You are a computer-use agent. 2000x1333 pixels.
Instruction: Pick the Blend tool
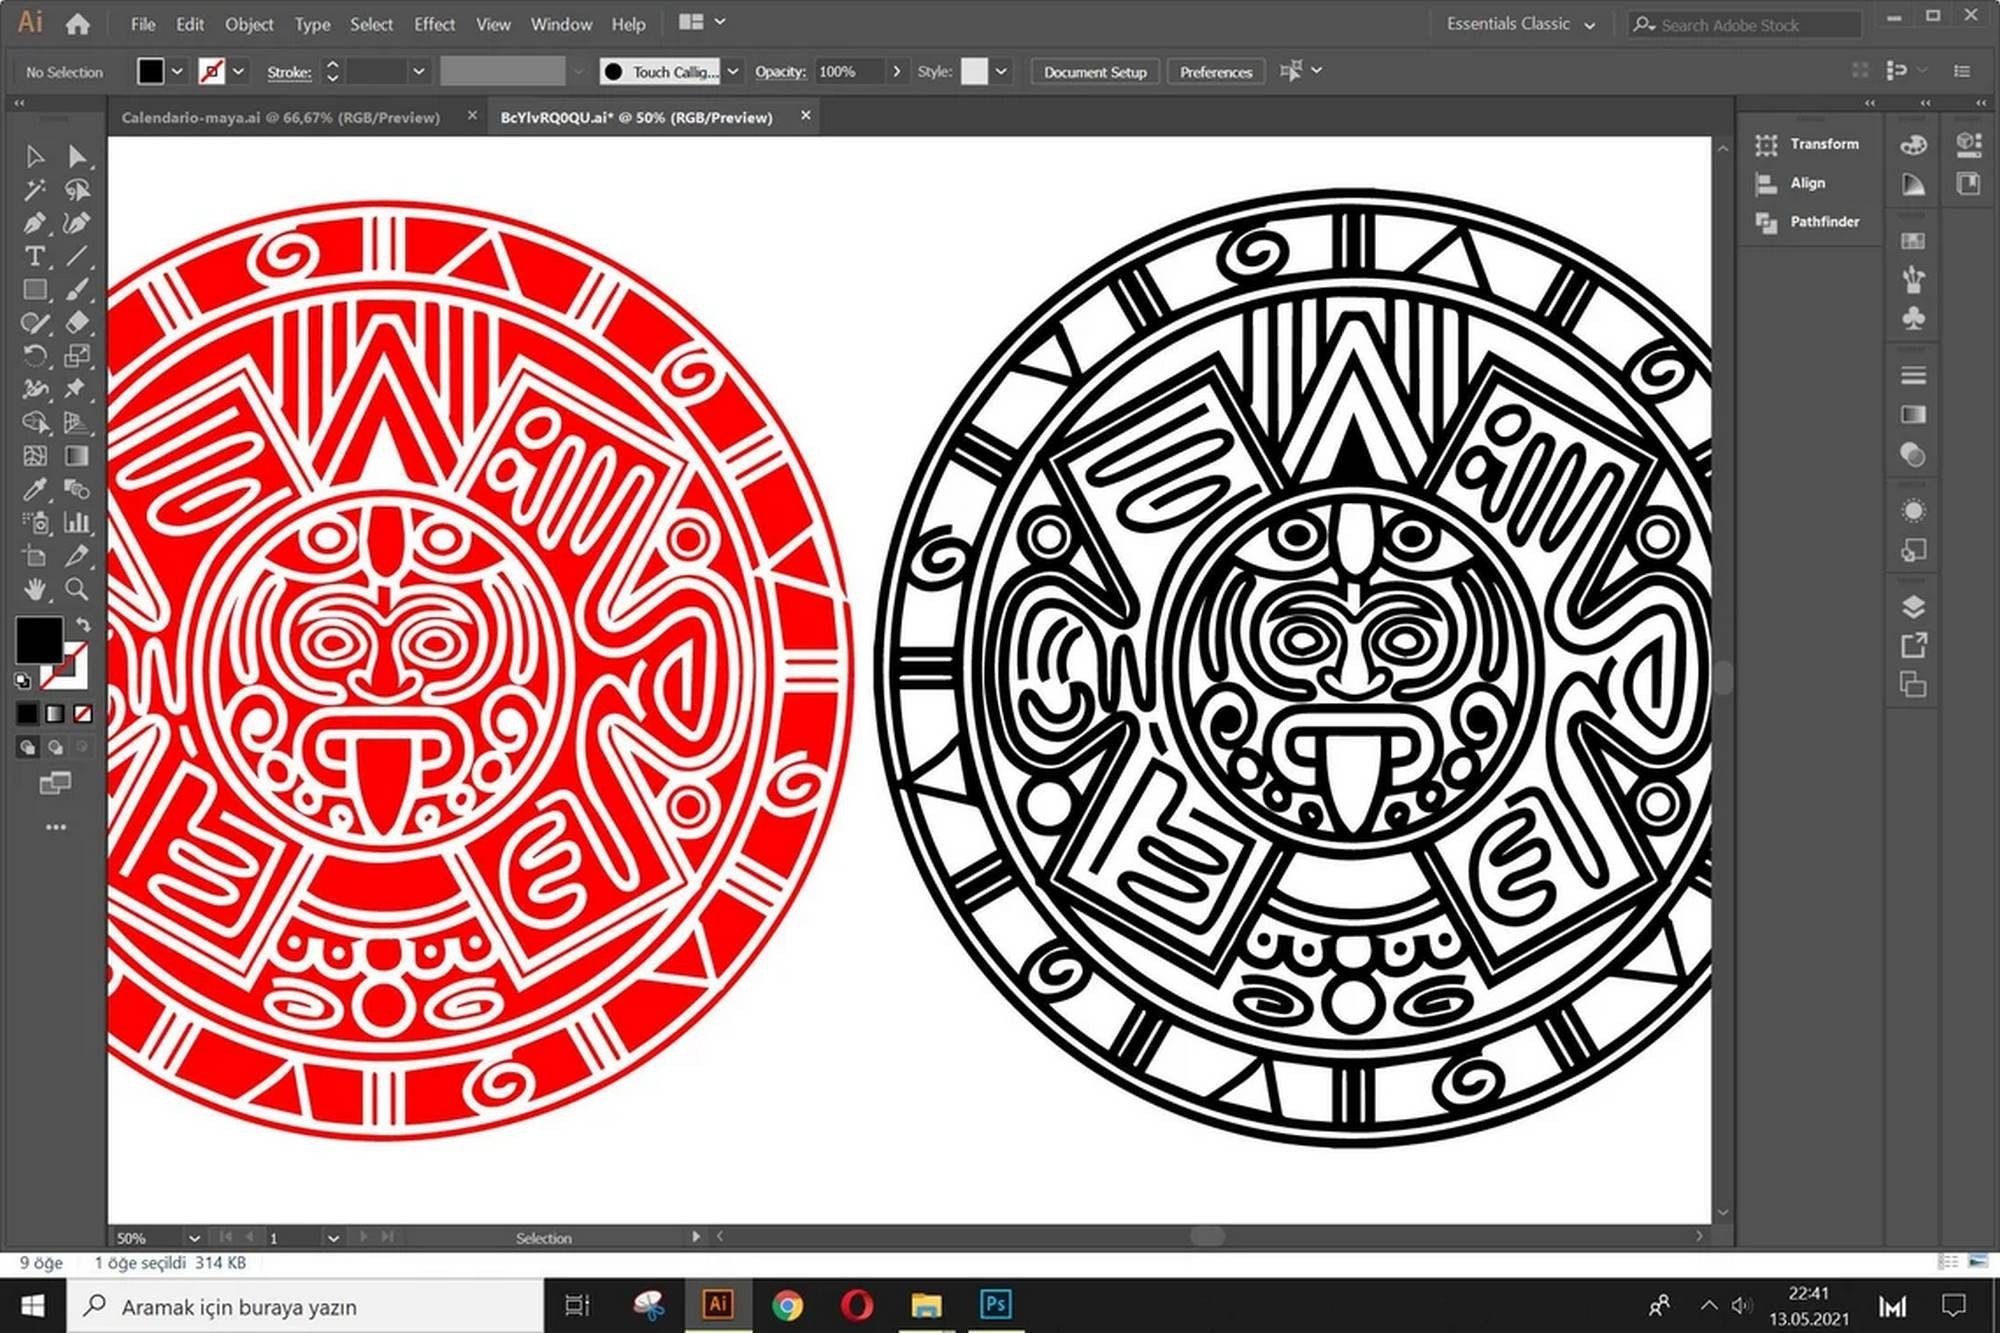click(76, 489)
